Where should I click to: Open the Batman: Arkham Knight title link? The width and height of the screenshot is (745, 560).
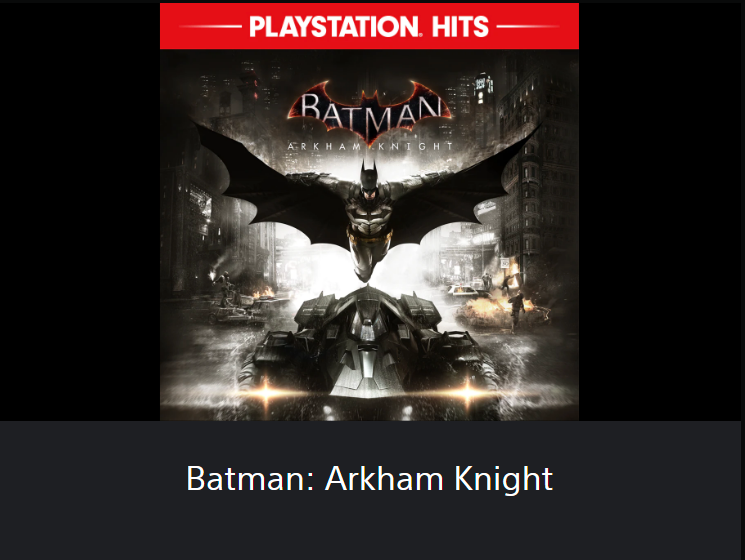pos(369,479)
